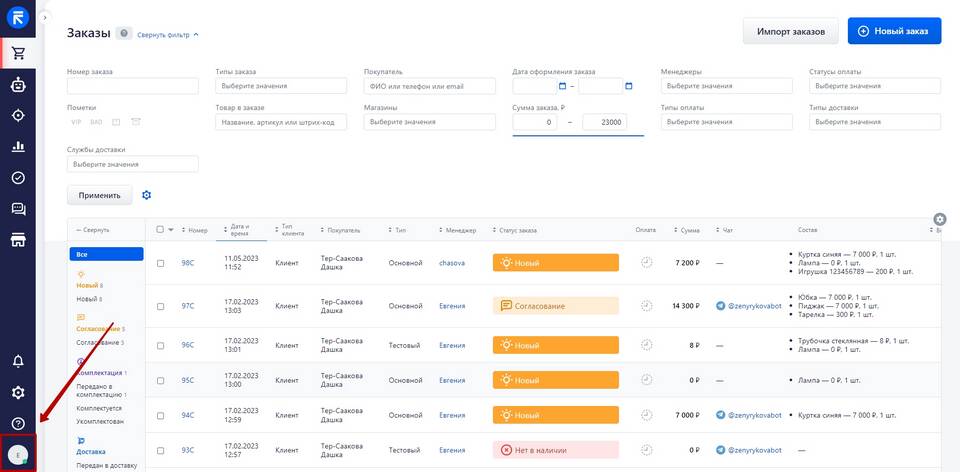This screenshot has width=960, height=472.
Task: Open the analytics bar chart sidebar icon
Action: pos(18,147)
